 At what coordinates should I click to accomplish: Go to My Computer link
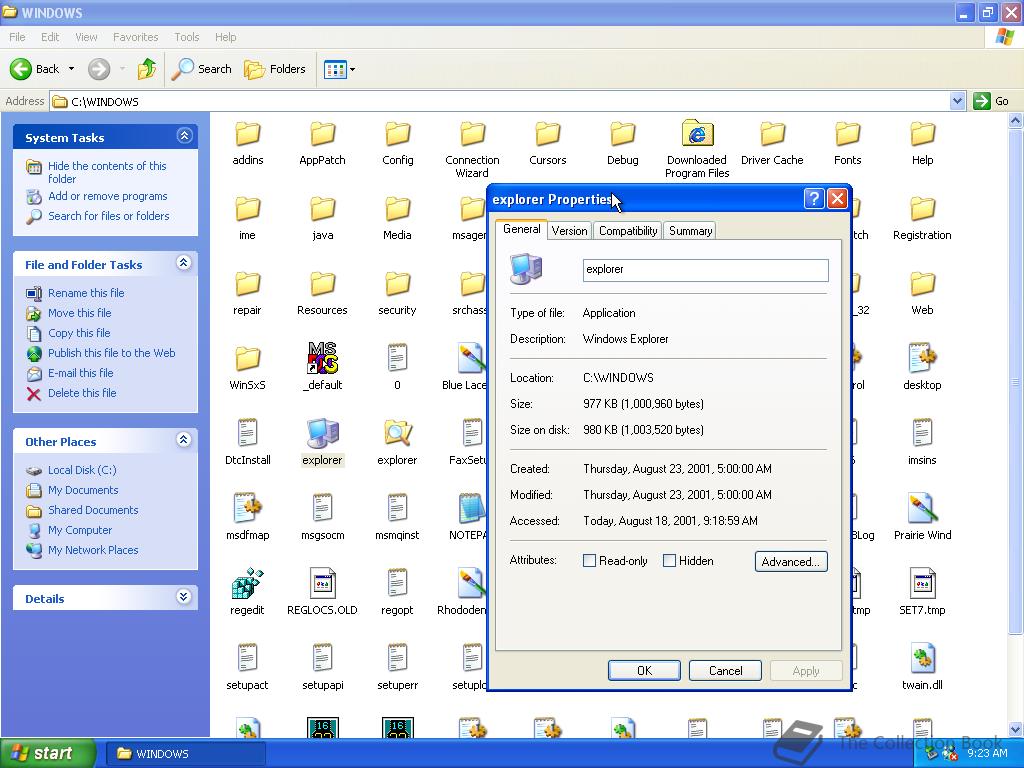[80, 530]
